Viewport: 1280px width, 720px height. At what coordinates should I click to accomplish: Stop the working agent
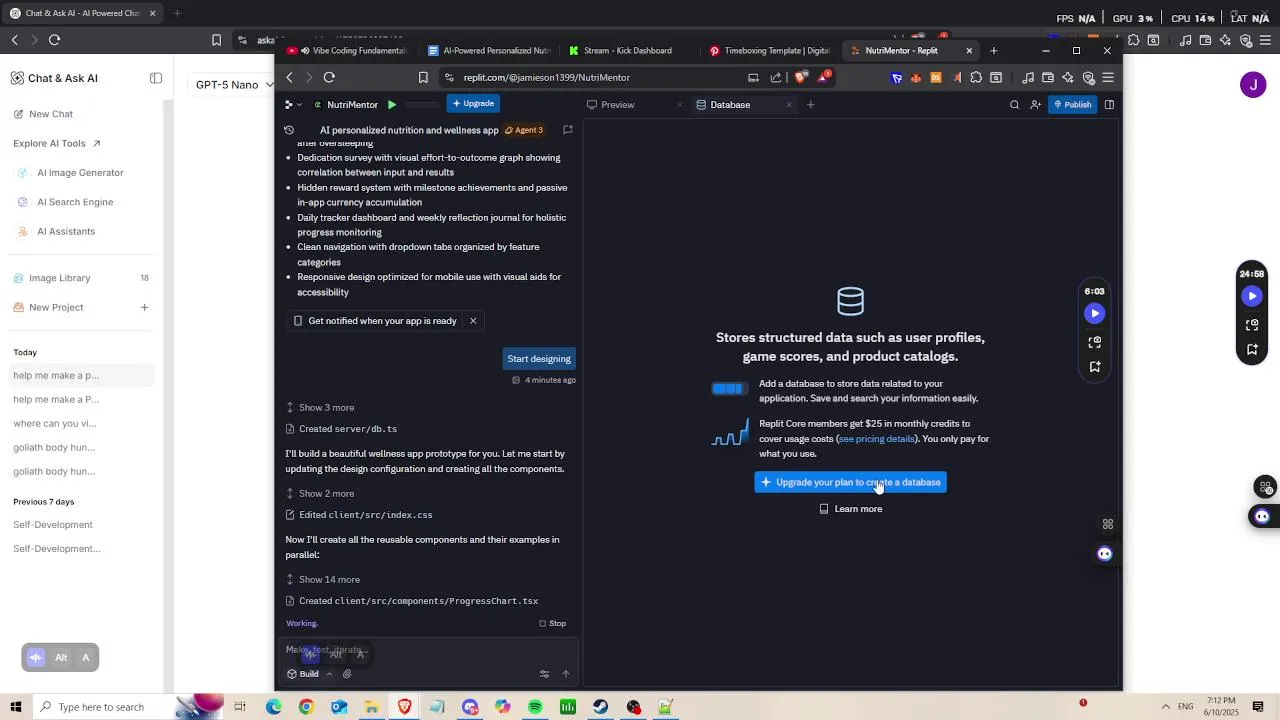[552, 623]
